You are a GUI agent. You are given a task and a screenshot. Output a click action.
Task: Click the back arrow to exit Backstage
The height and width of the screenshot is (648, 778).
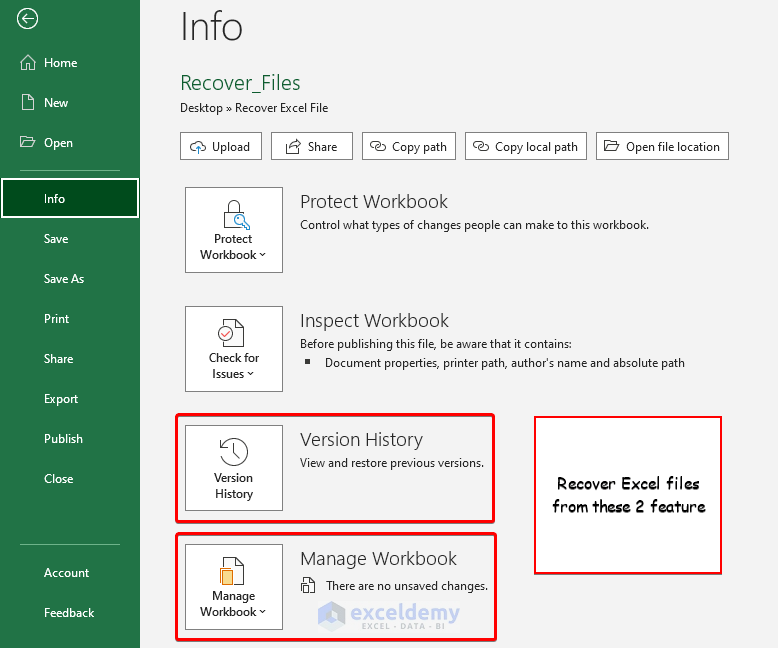tap(27, 19)
